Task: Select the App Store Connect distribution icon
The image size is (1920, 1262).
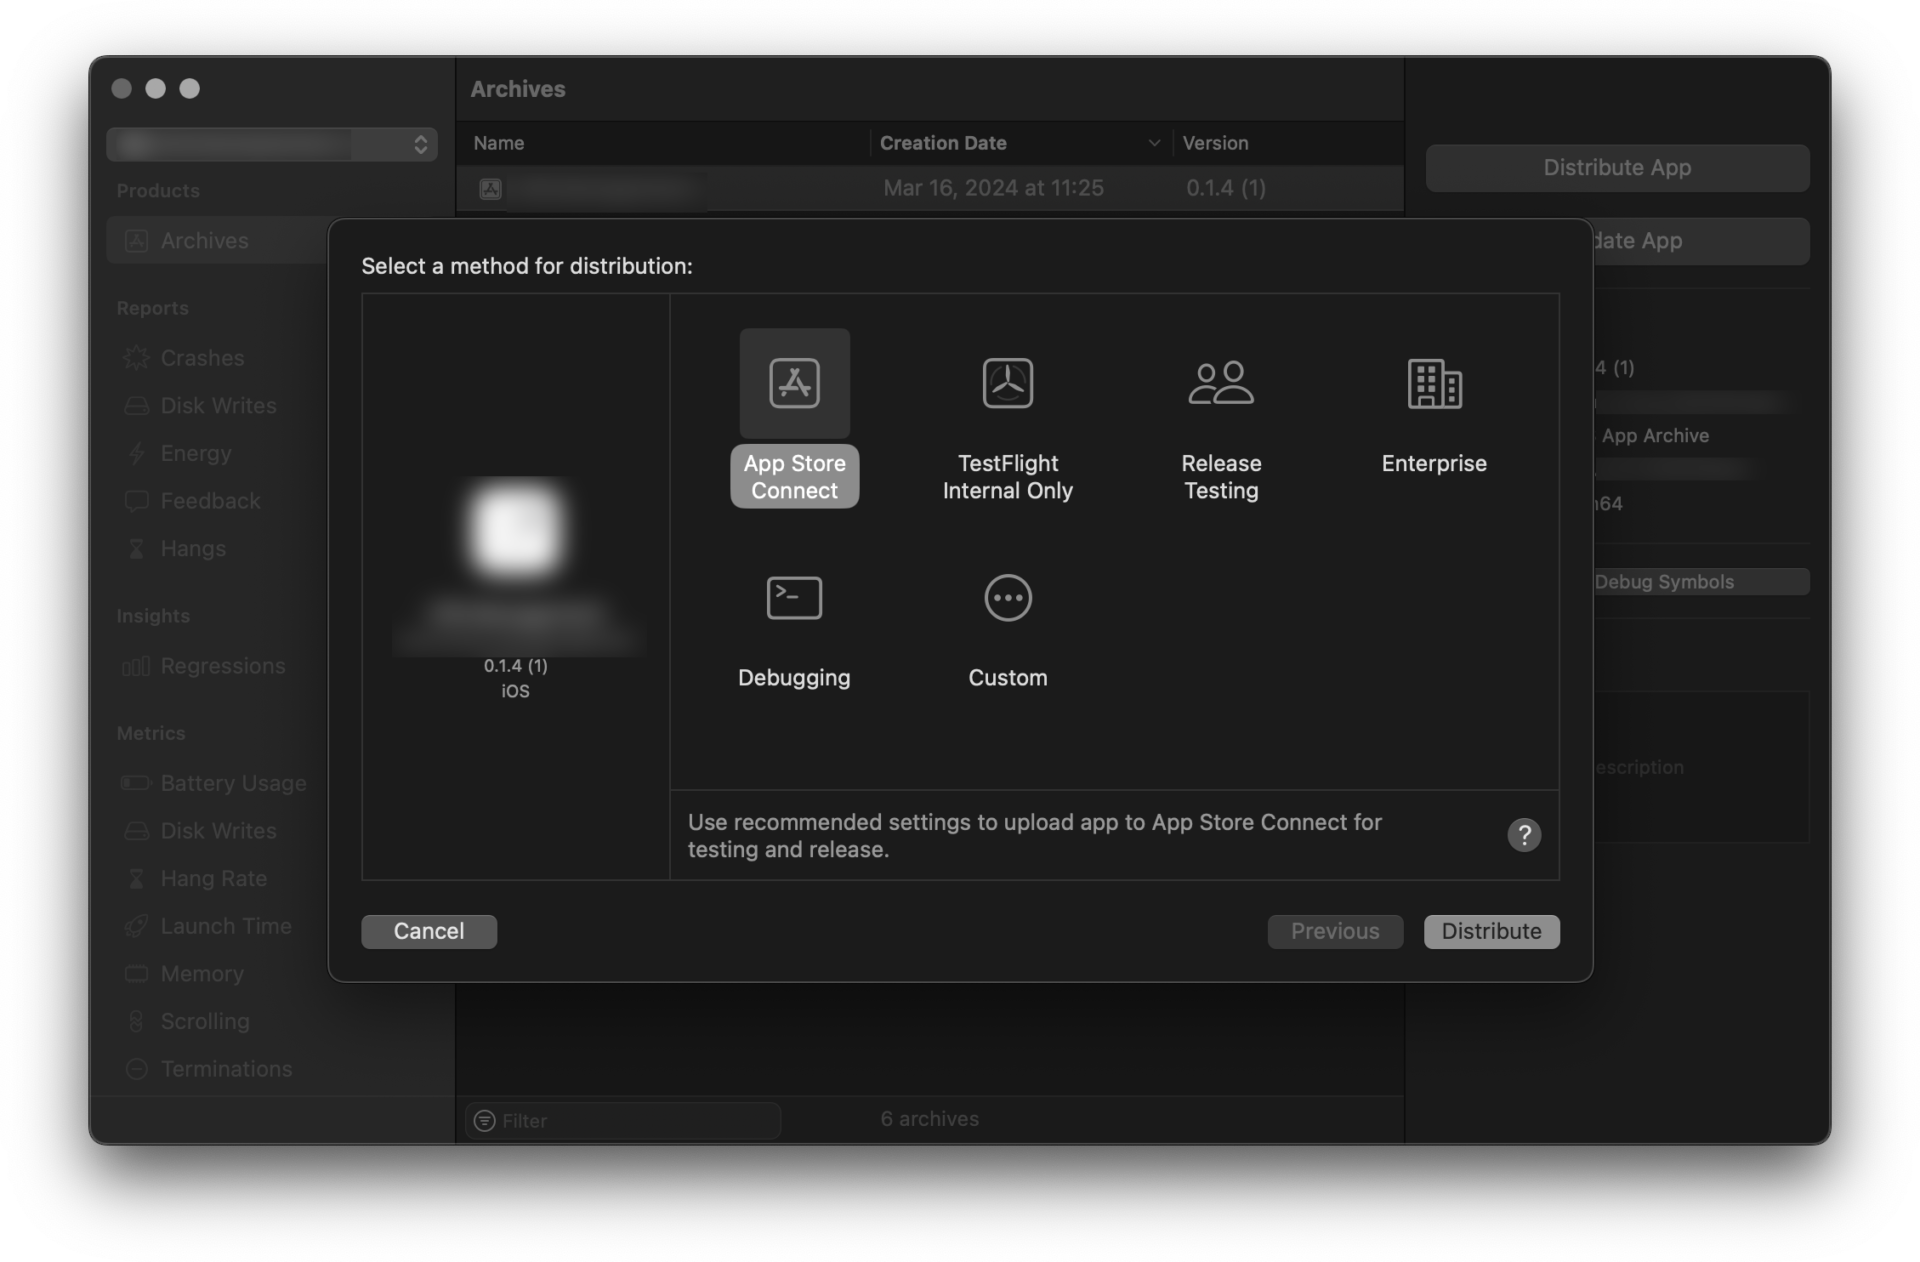Action: (794, 382)
